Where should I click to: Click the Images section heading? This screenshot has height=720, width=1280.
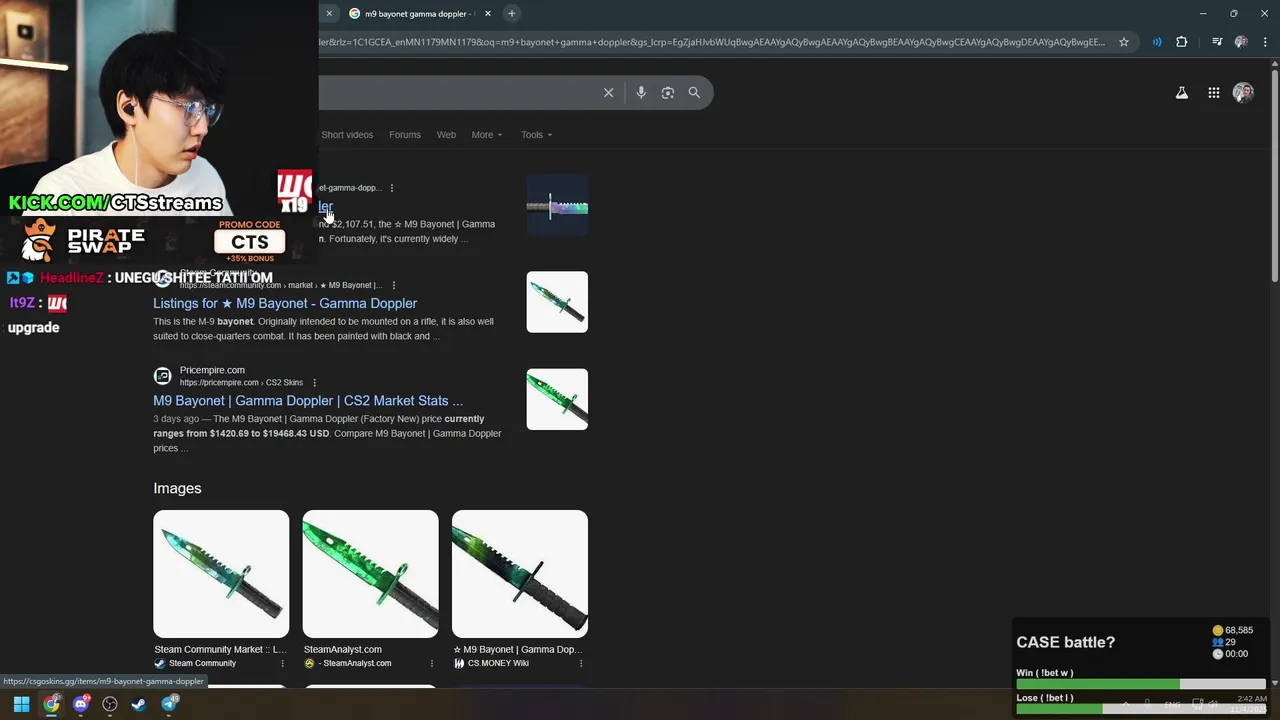(177, 488)
